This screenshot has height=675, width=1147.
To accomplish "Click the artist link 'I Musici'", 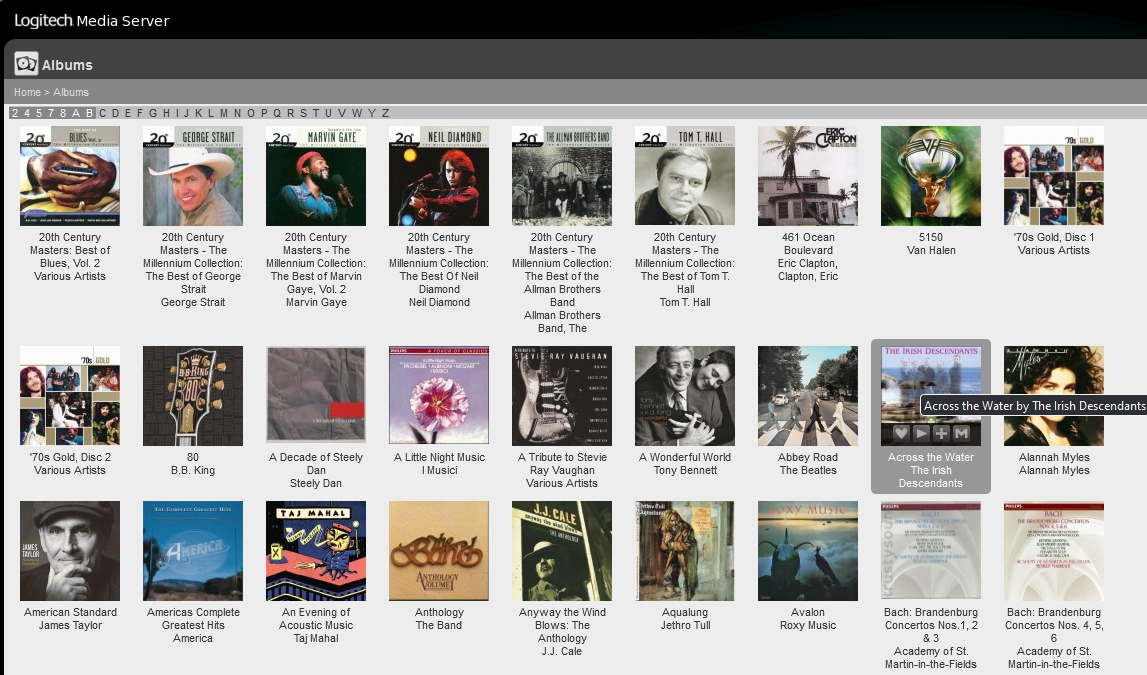I will 439,470.
